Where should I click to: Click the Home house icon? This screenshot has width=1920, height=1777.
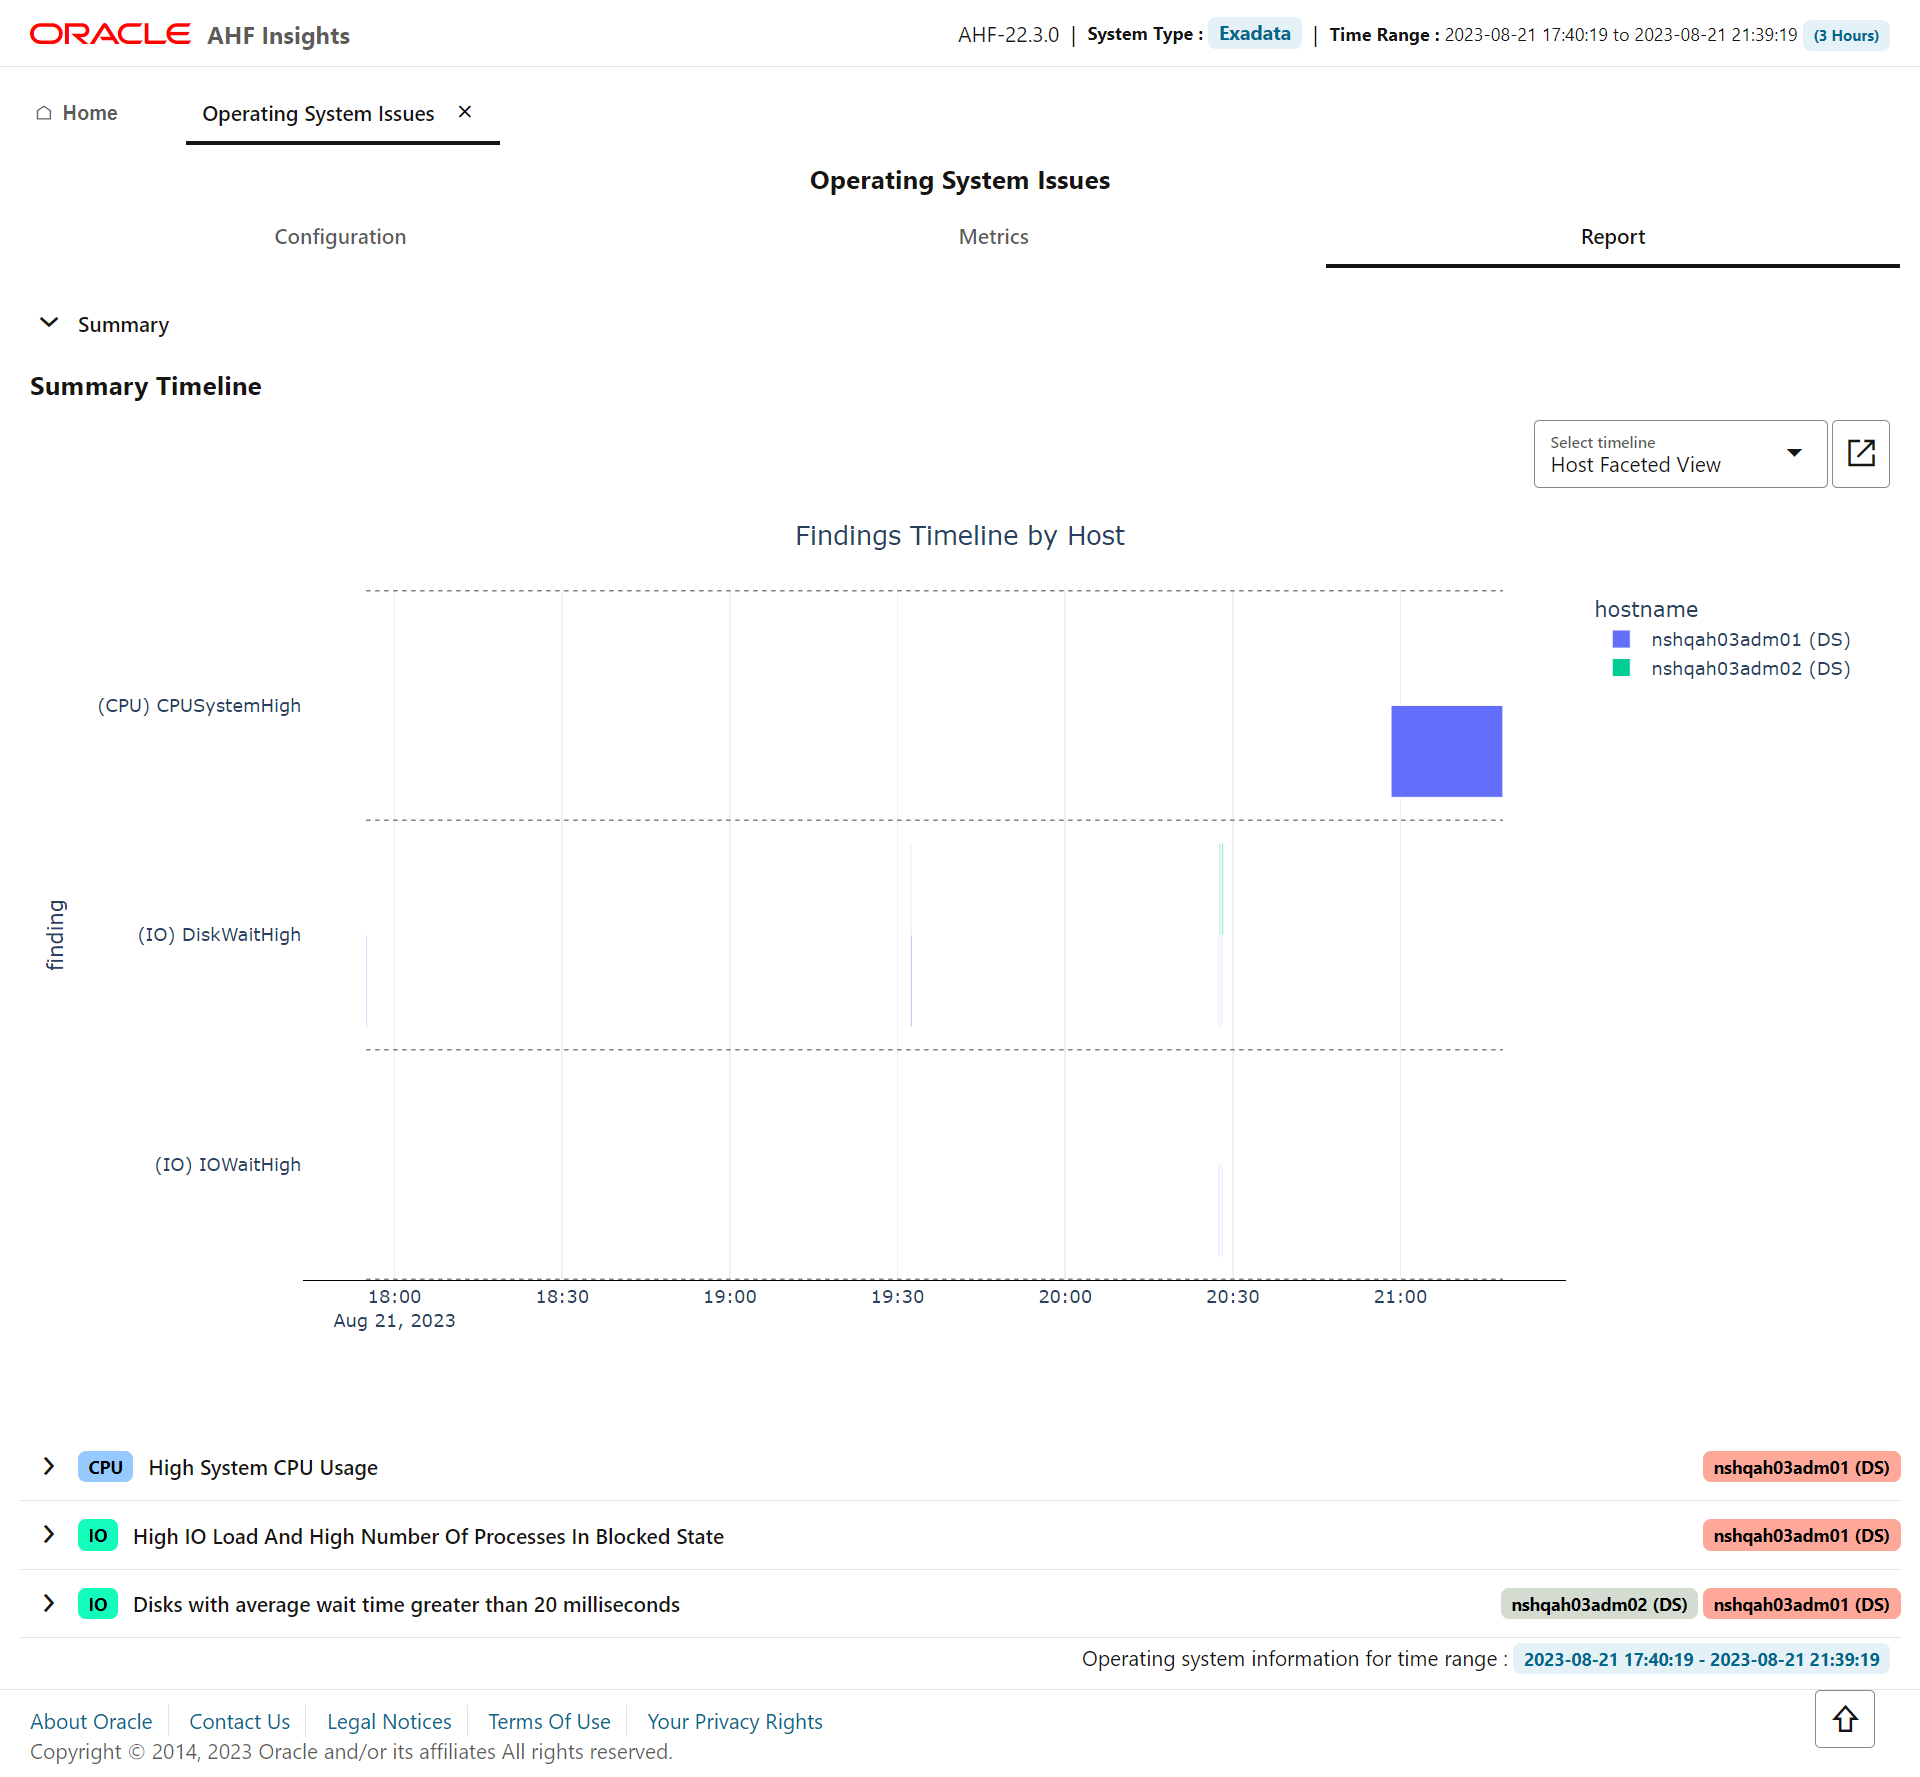(x=44, y=113)
